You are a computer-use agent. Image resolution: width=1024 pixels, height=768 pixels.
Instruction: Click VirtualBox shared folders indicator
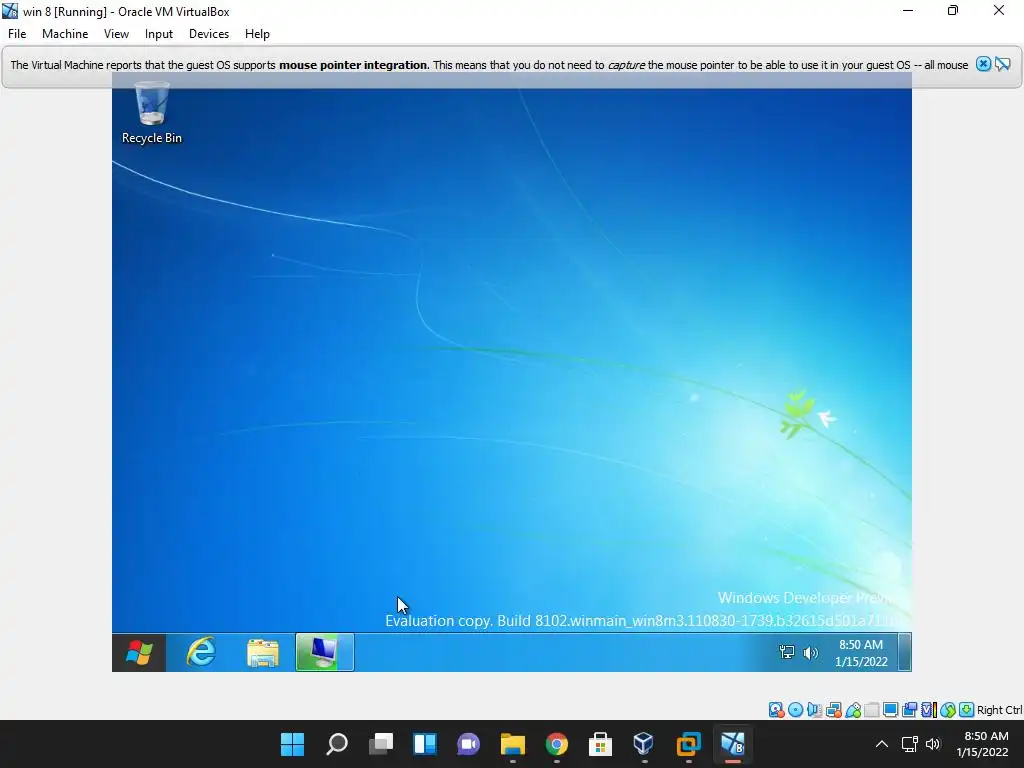[872, 710]
